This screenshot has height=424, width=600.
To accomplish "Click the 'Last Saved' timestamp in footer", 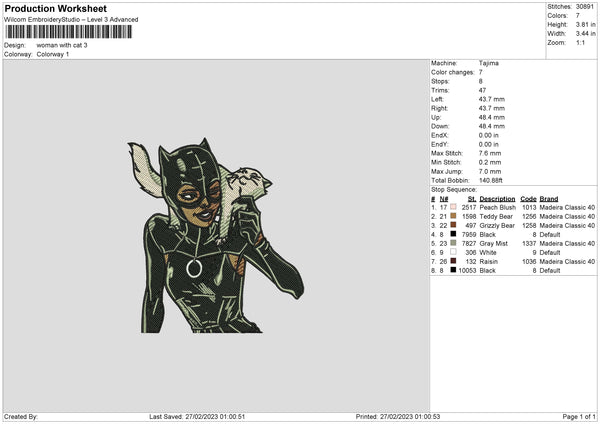I will click(197, 417).
